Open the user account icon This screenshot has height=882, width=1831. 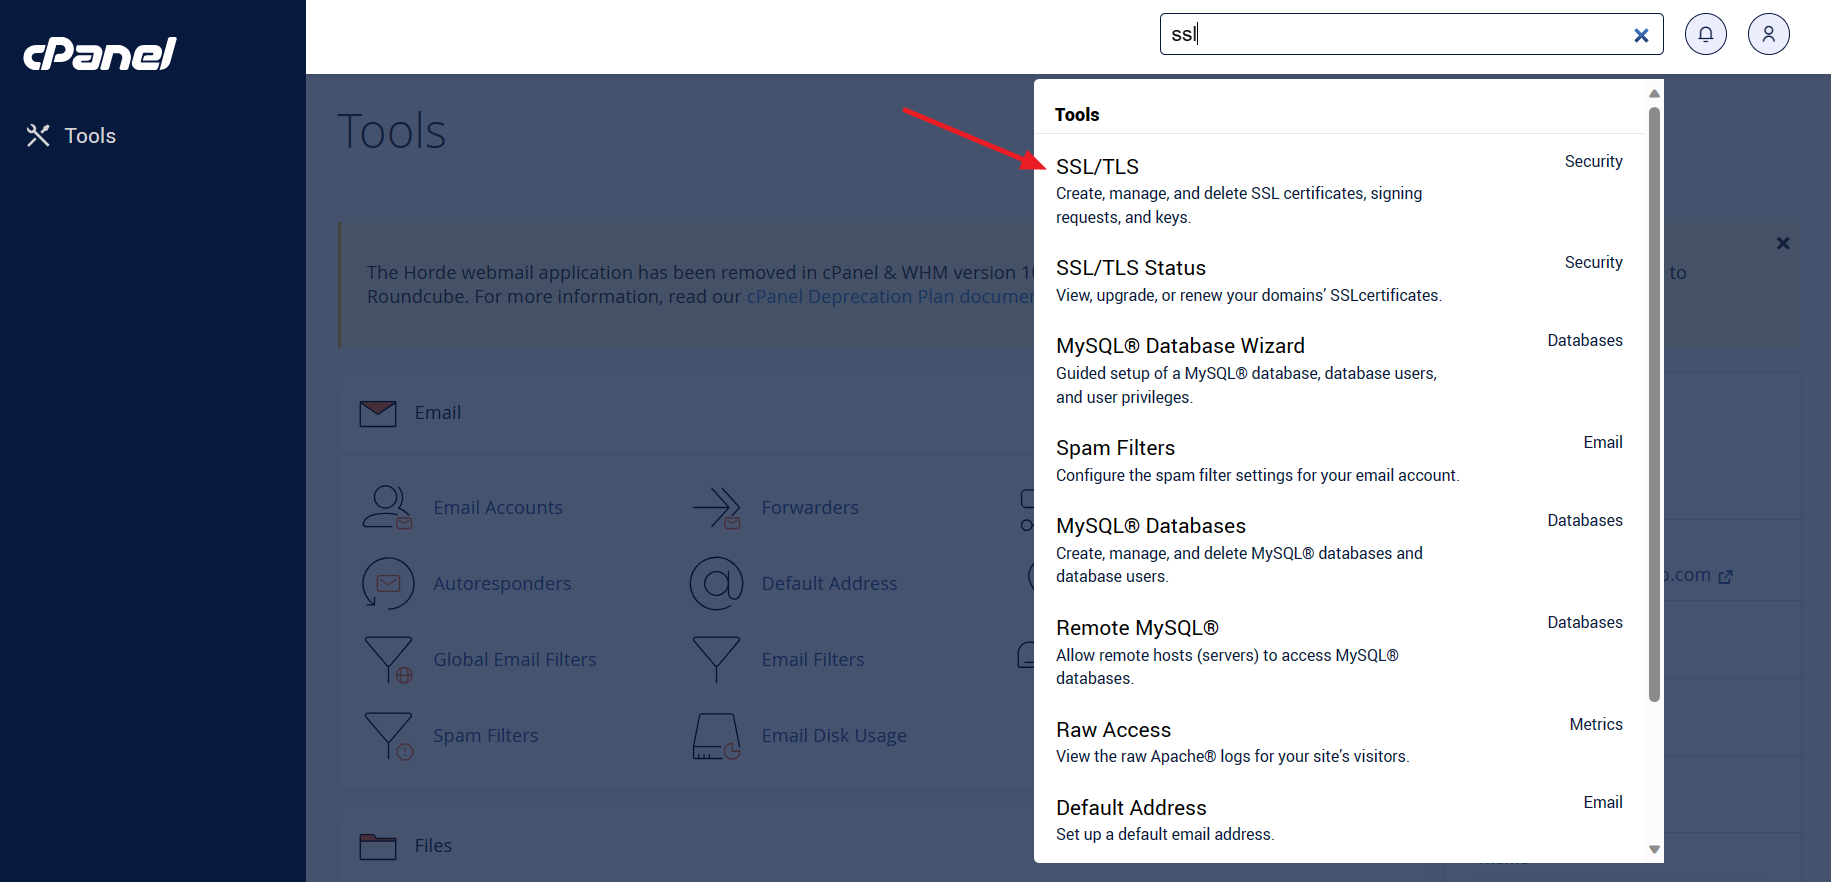coord(1769,34)
